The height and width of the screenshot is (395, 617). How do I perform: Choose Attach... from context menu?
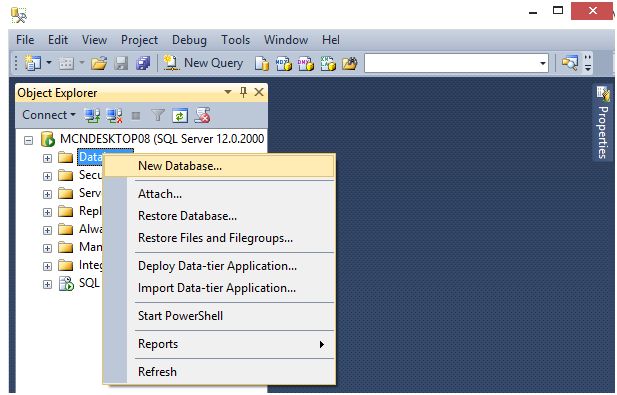coord(219,194)
